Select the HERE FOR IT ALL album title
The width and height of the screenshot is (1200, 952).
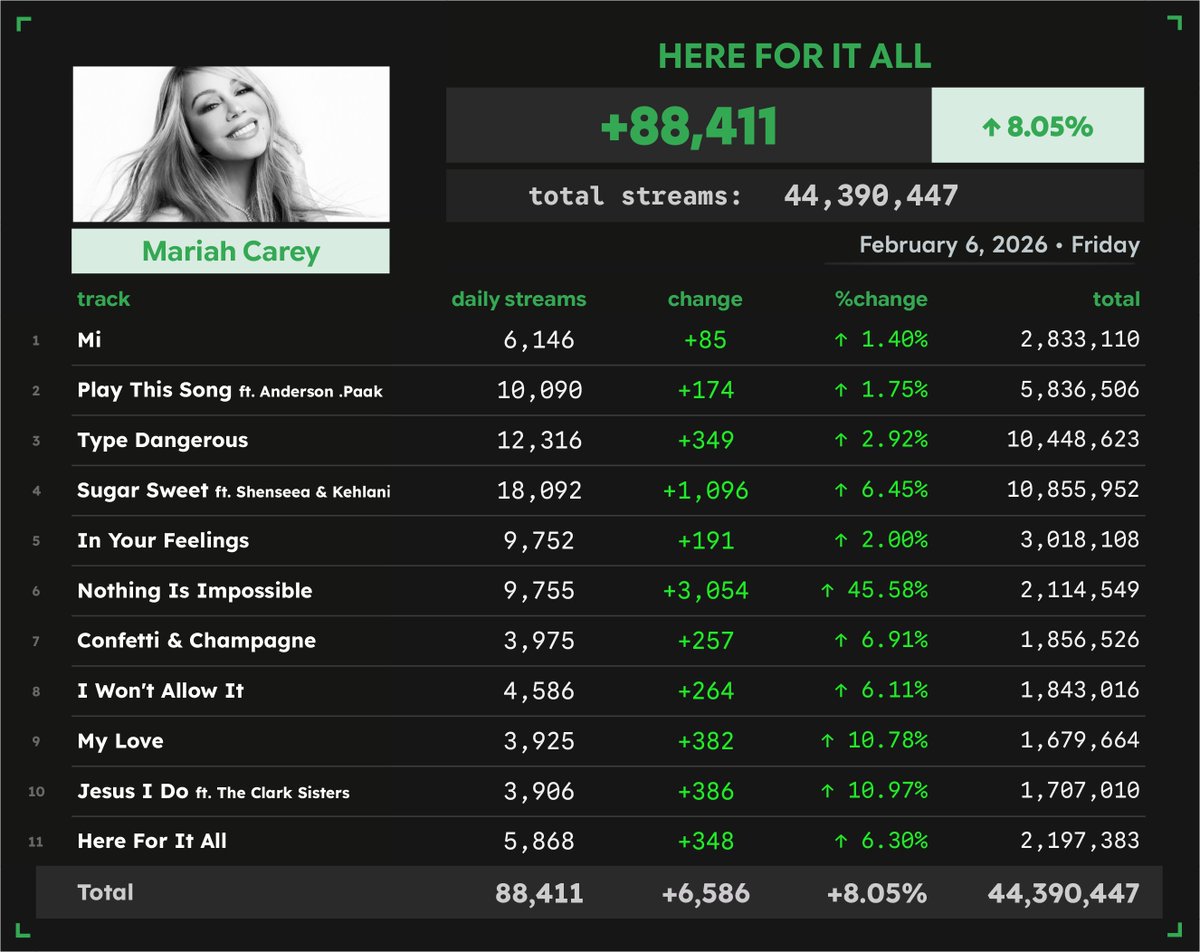pyautogui.click(x=795, y=56)
